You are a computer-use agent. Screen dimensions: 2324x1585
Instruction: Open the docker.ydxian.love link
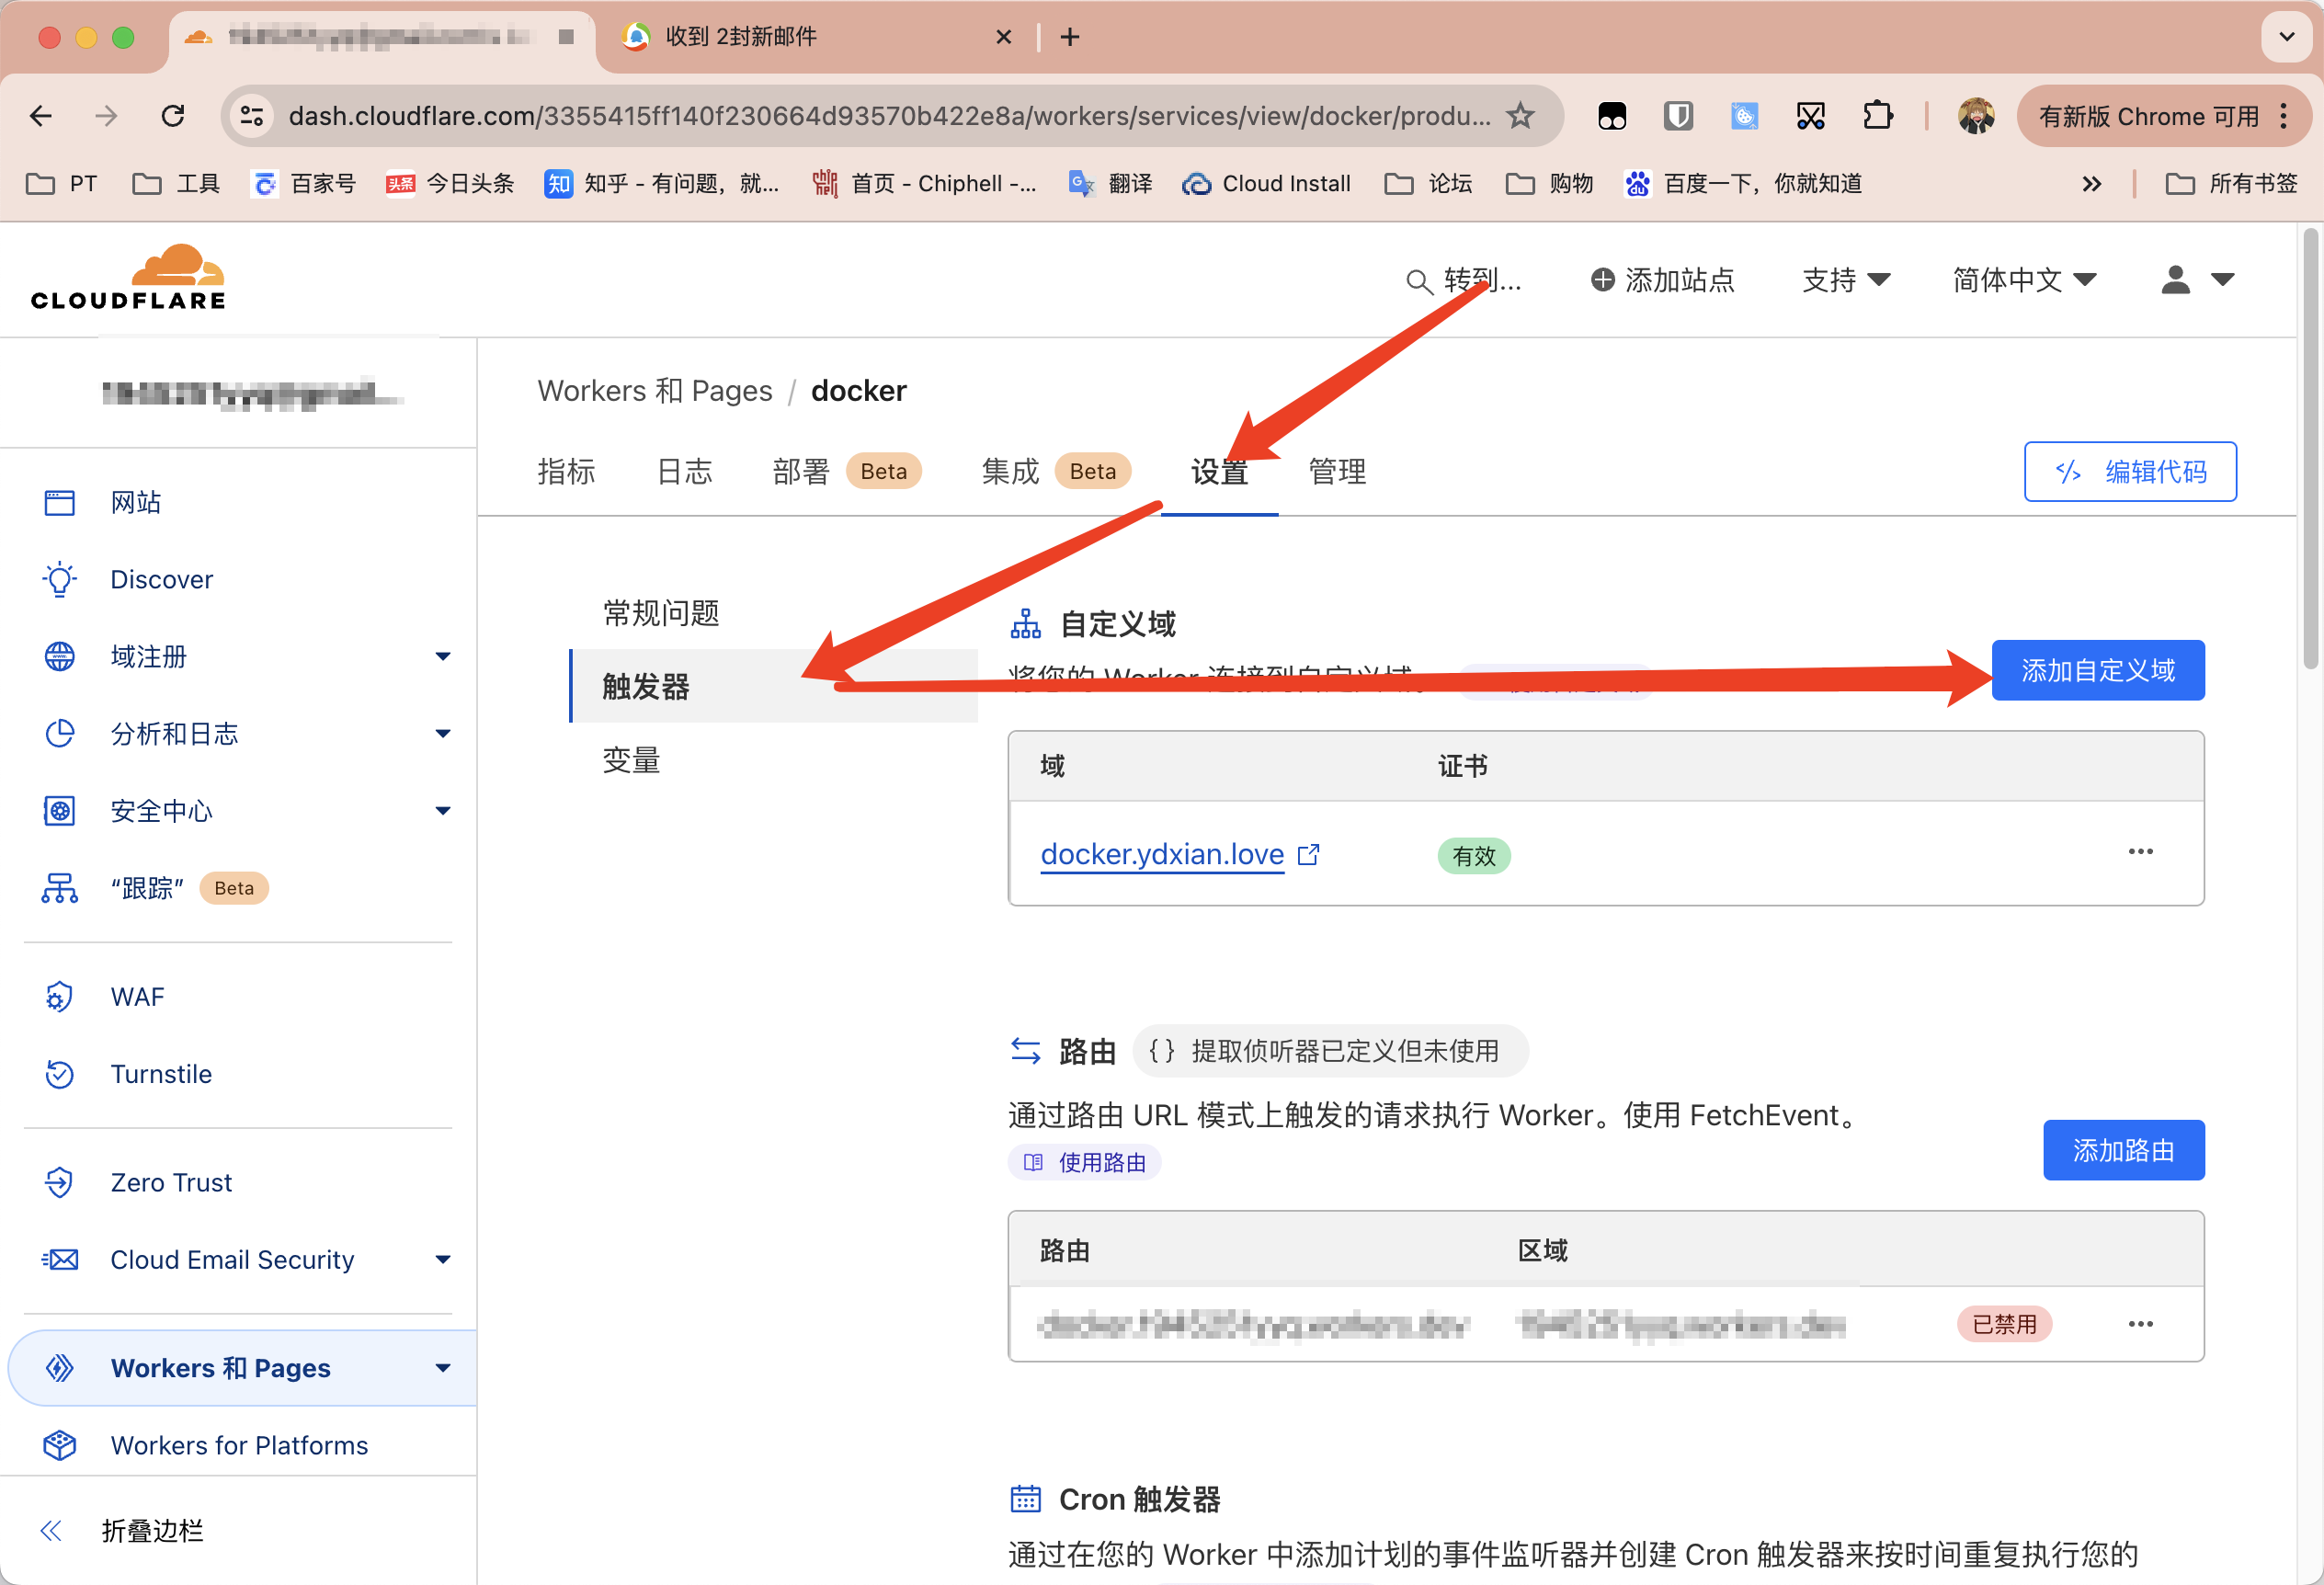1162,854
